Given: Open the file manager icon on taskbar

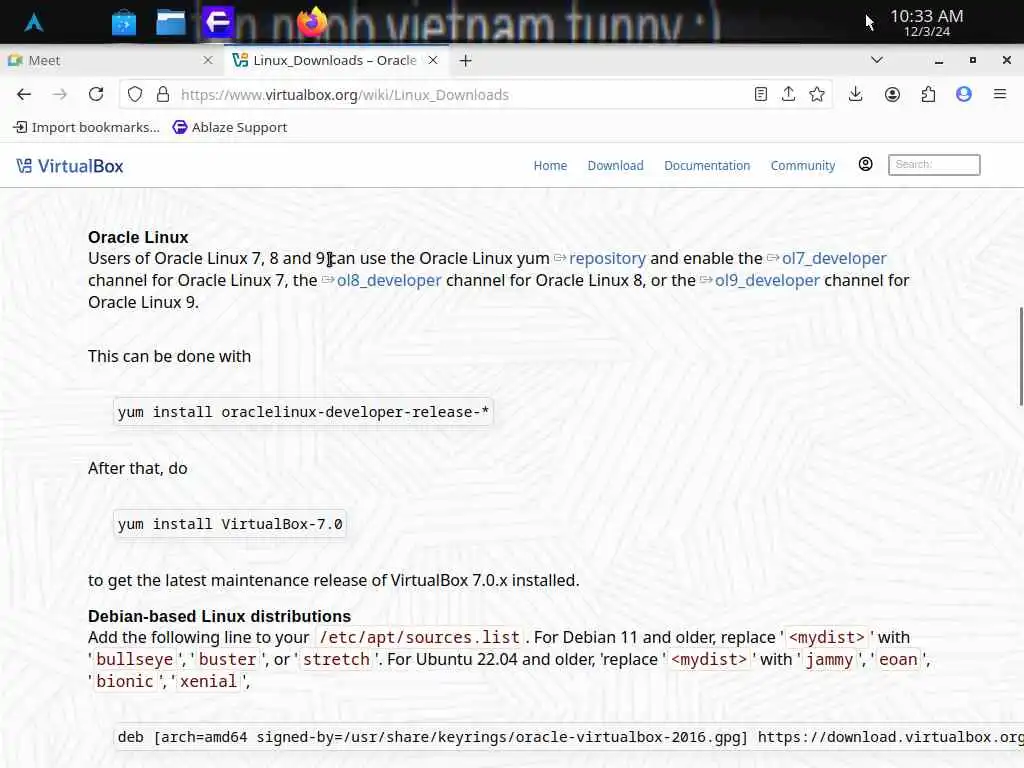Looking at the screenshot, I should click(x=170, y=22).
